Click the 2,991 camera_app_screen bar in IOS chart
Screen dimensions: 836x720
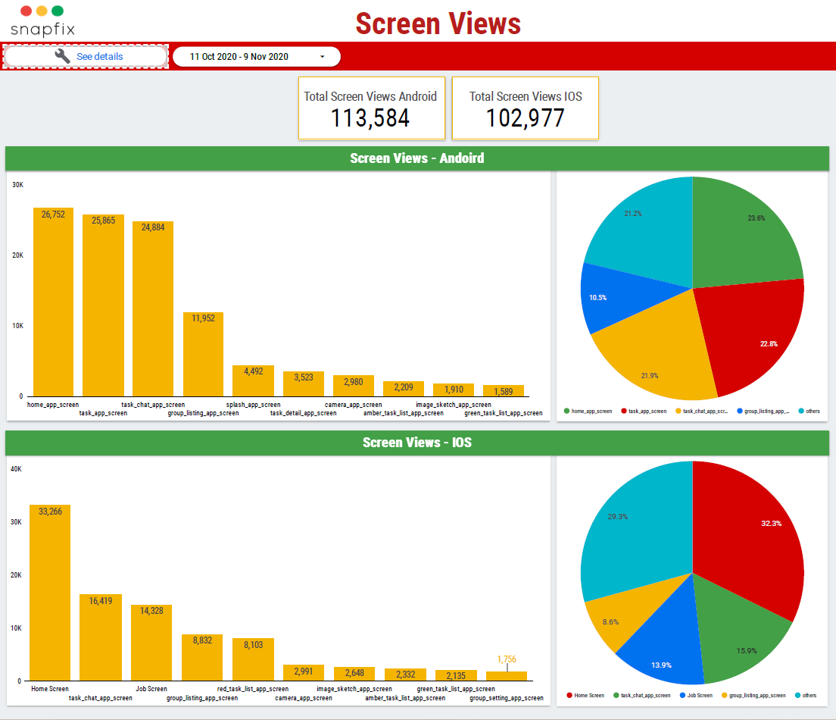click(303, 673)
